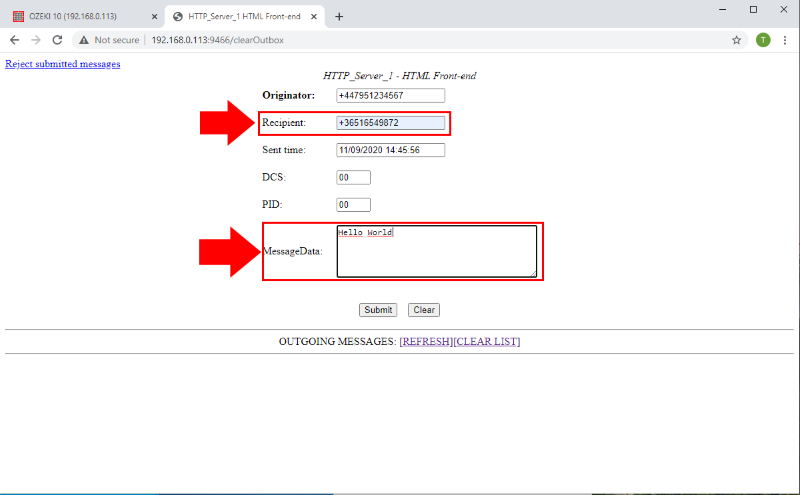Focus the Originator input field

click(x=390, y=95)
